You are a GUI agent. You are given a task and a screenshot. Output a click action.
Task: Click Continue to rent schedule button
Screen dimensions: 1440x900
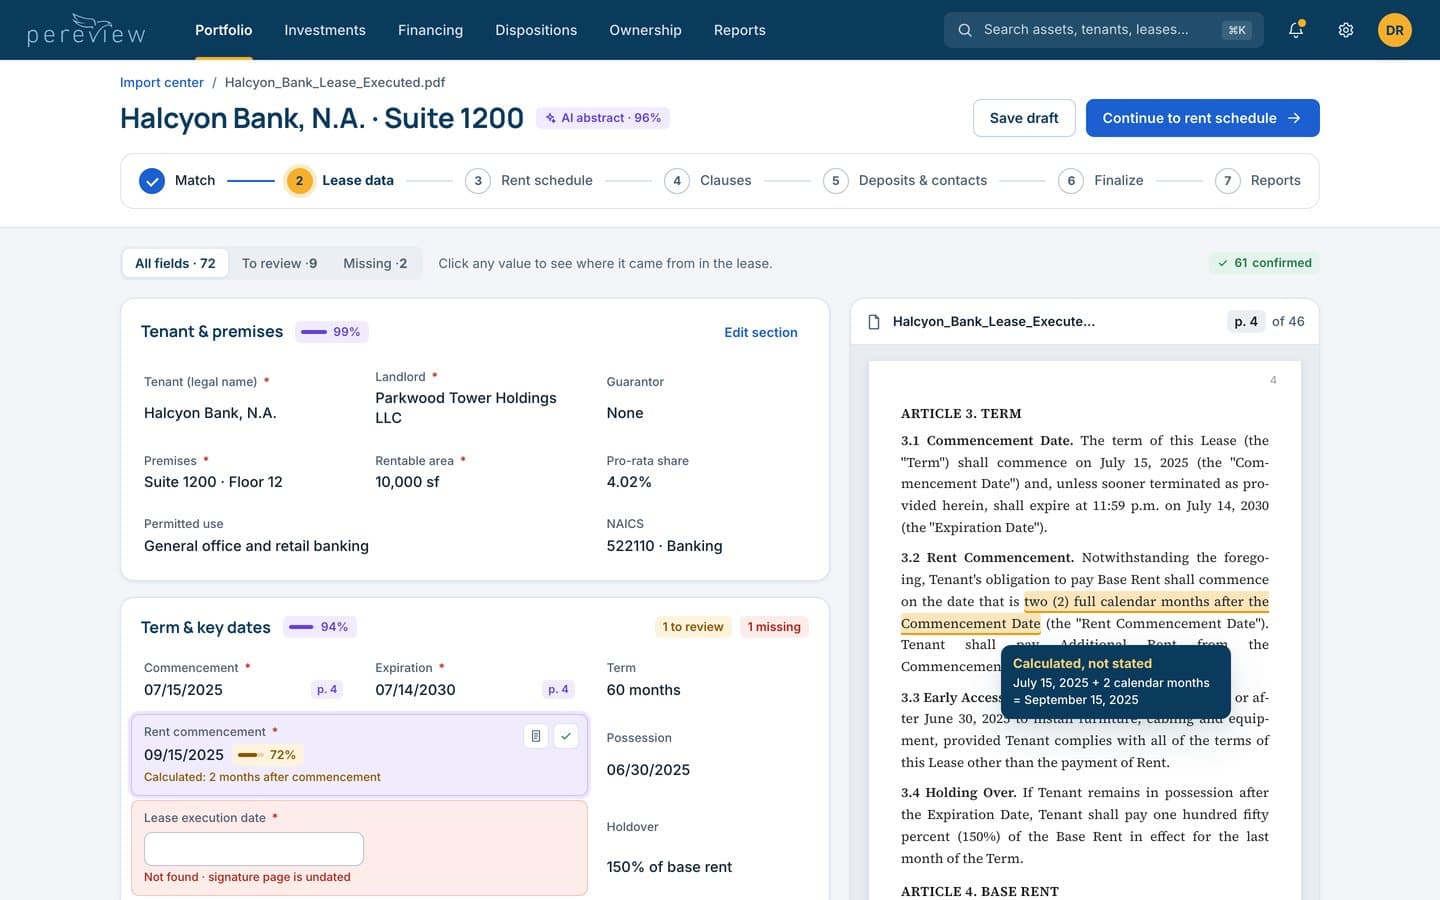tap(1202, 118)
